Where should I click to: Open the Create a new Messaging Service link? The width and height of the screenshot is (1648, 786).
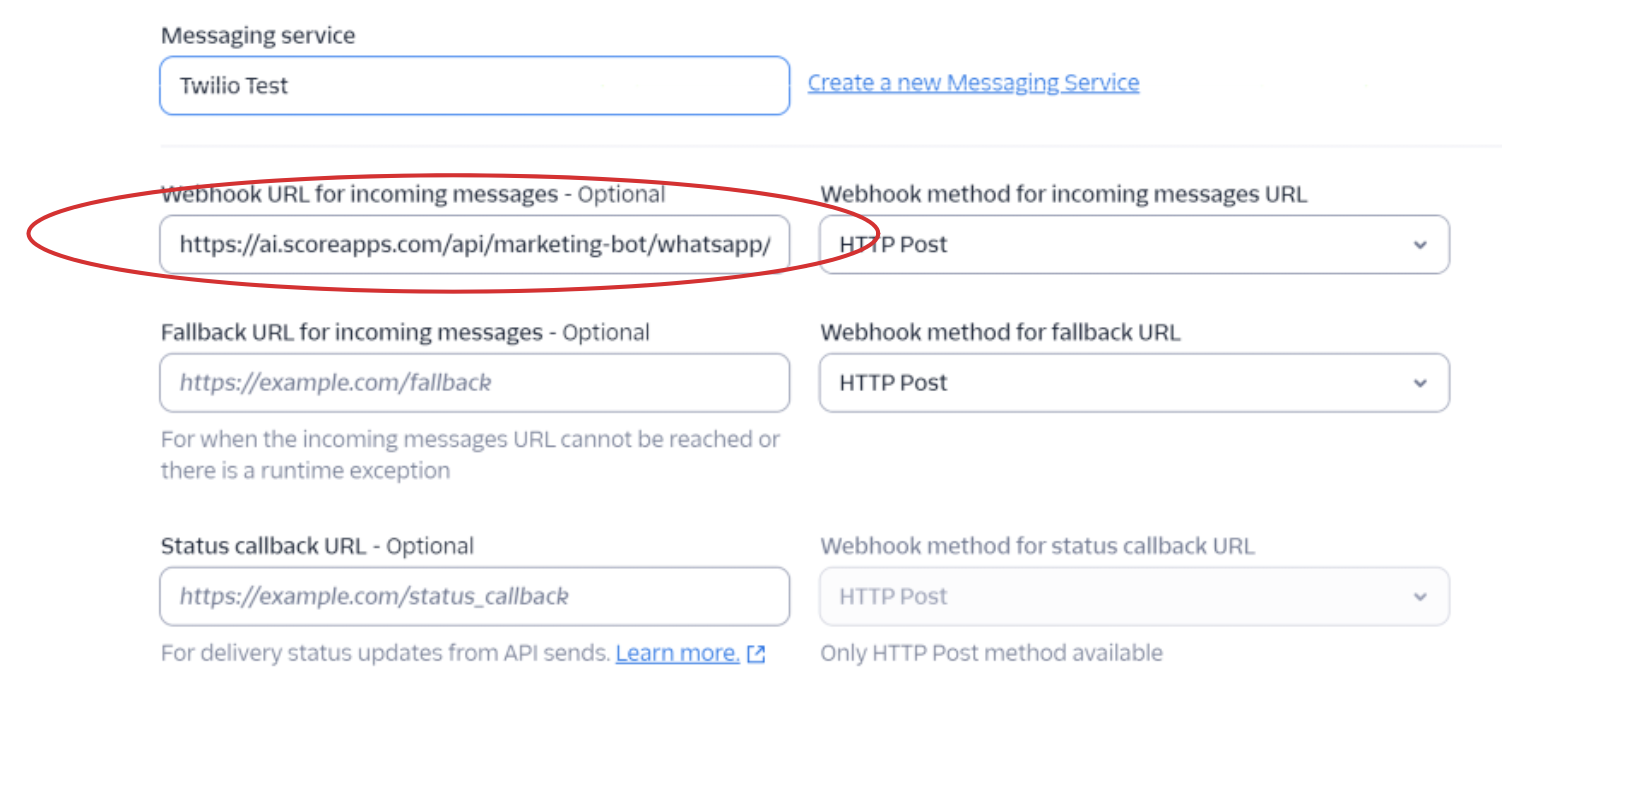(973, 83)
